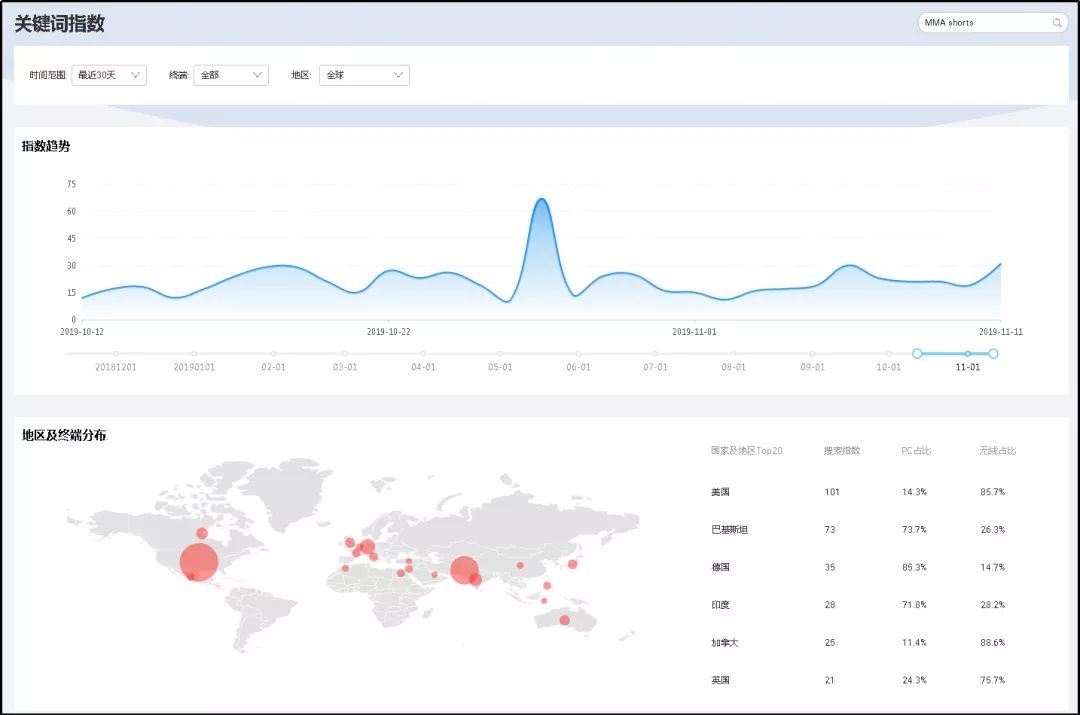The height and width of the screenshot is (715, 1080).
Task: Select the 巴基斯坦 row in country table
Action: pyautogui.click(x=729, y=529)
